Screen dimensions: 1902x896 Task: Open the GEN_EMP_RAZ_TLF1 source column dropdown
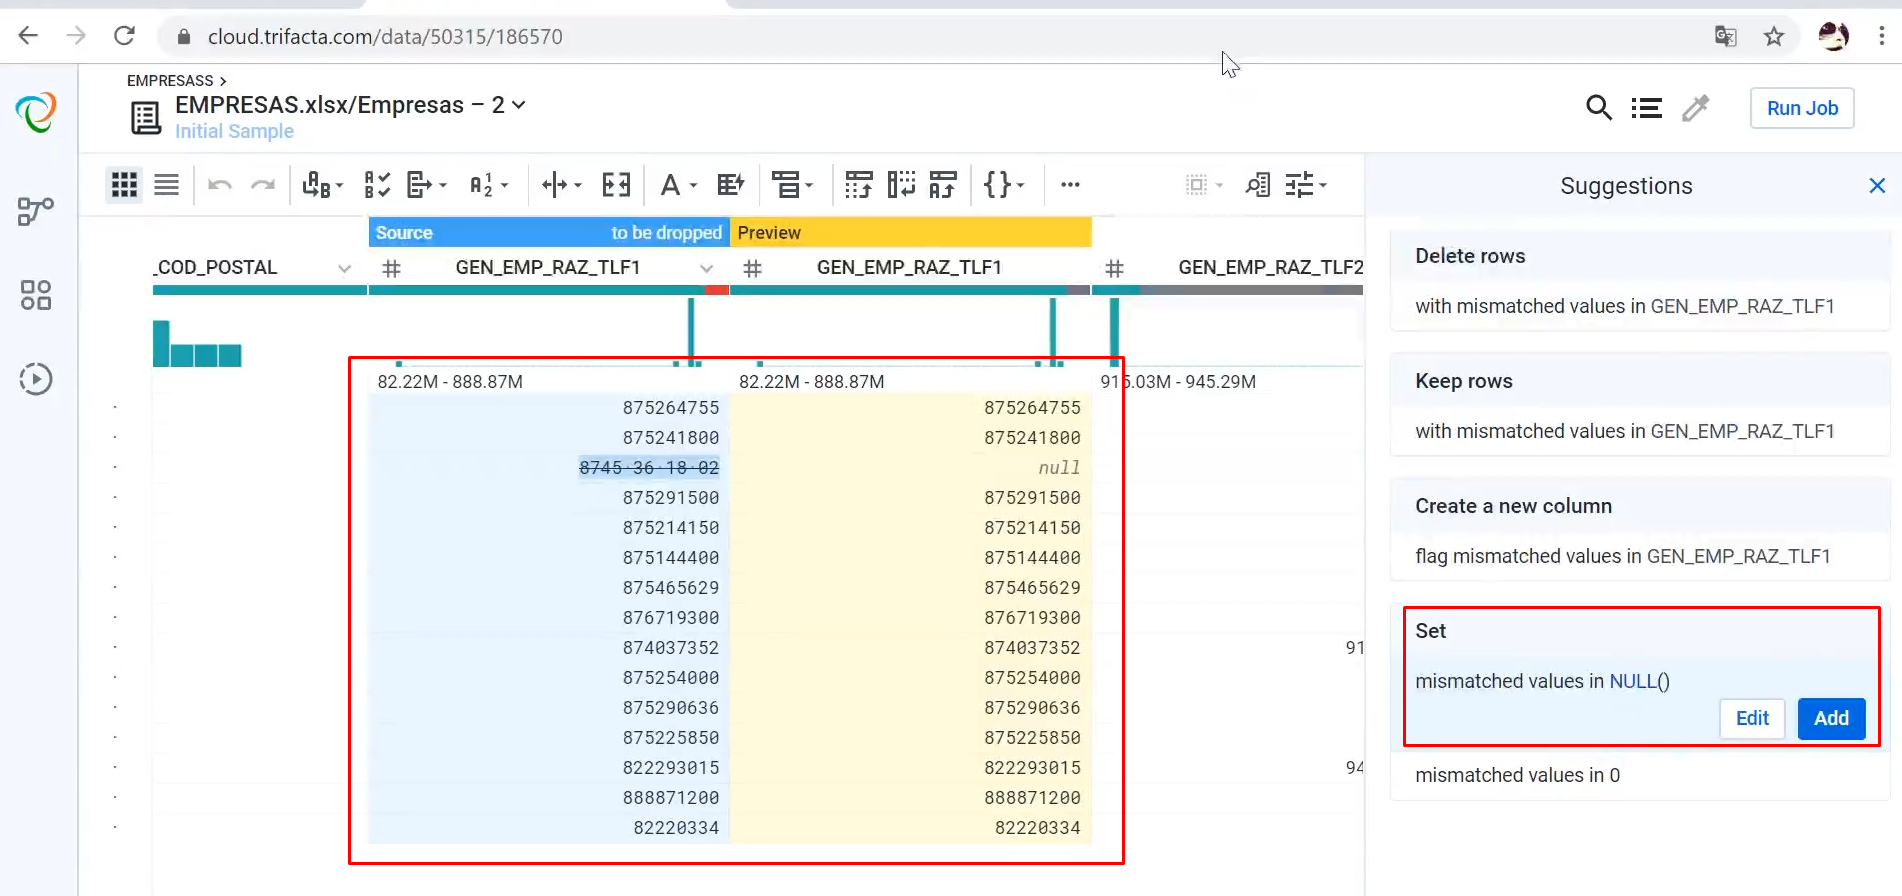pos(706,268)
